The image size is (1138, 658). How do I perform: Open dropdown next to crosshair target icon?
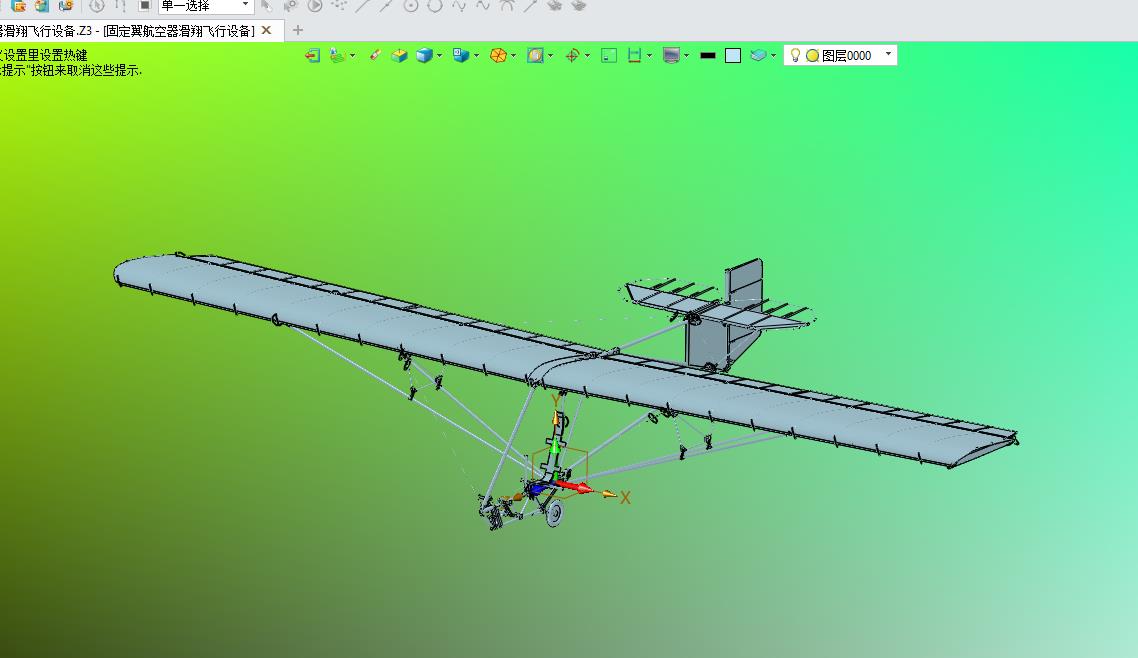(587, 56)
